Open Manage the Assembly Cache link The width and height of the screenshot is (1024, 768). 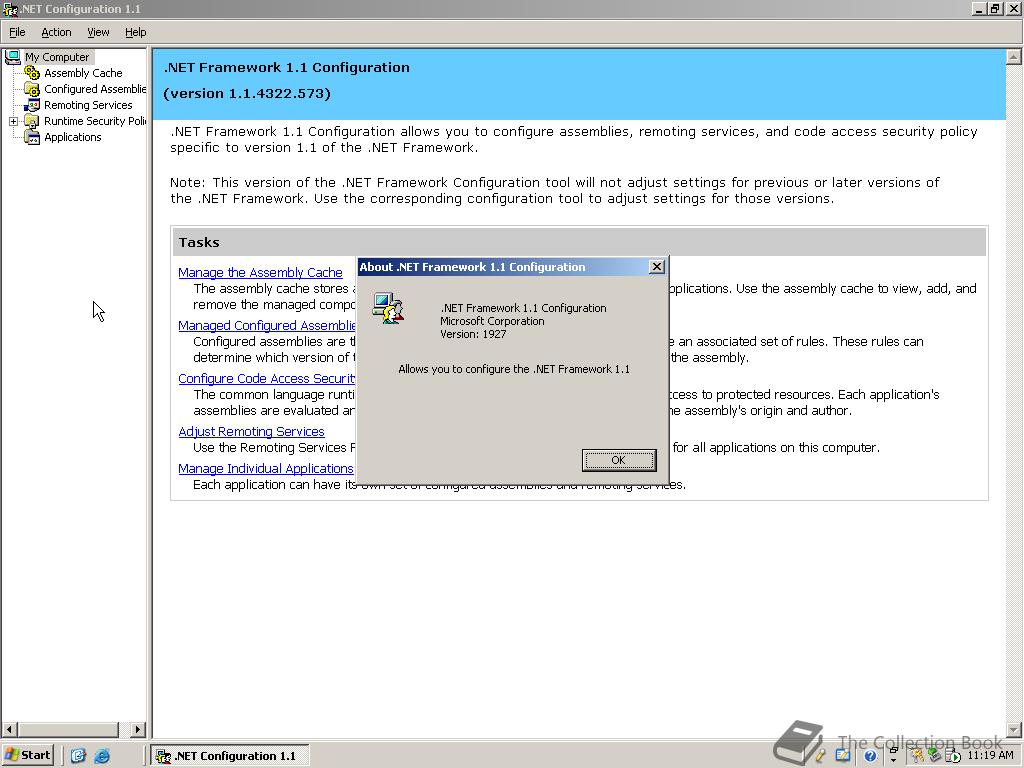pyautogui.click(x=260, y=272)
